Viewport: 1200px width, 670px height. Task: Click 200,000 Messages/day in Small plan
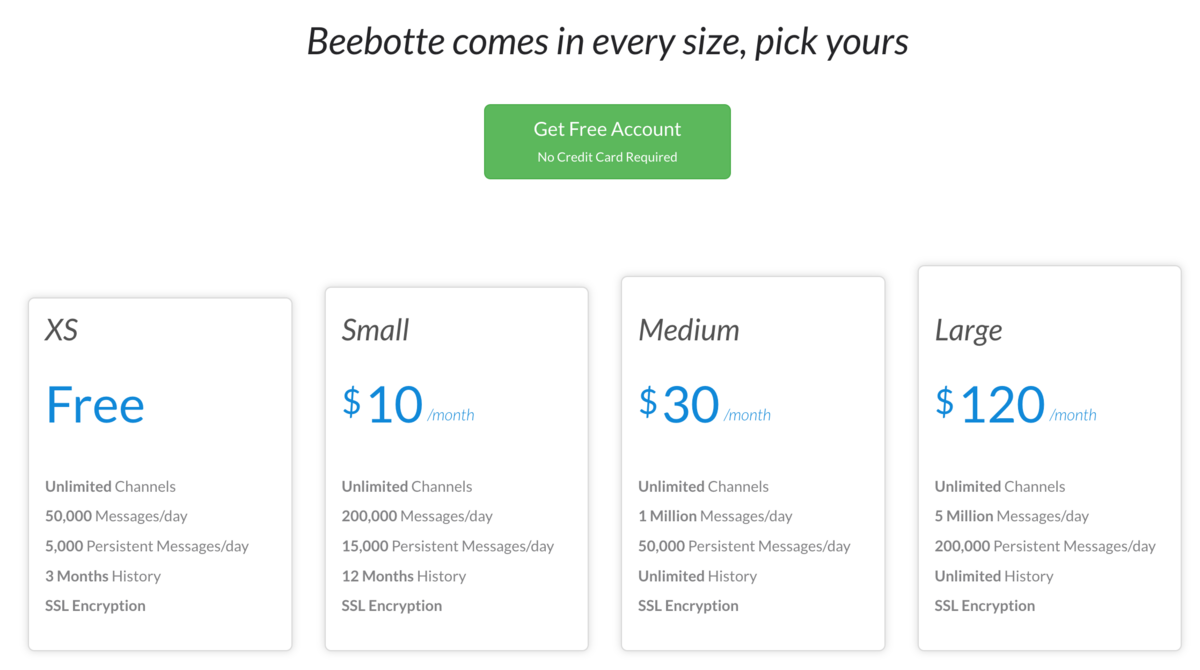pyautogui.click(x=417, y=516)
